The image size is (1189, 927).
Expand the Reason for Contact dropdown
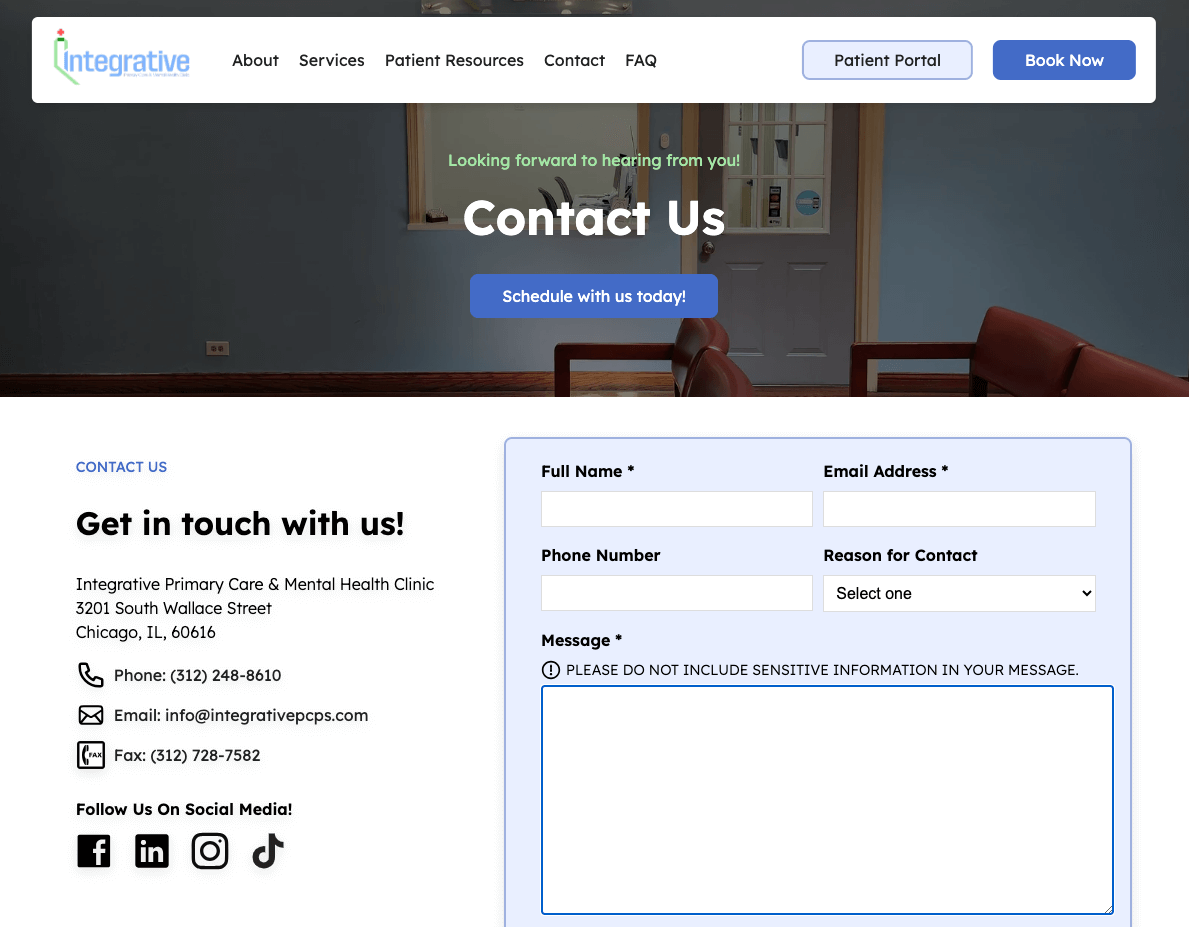[x=959, y=593]
